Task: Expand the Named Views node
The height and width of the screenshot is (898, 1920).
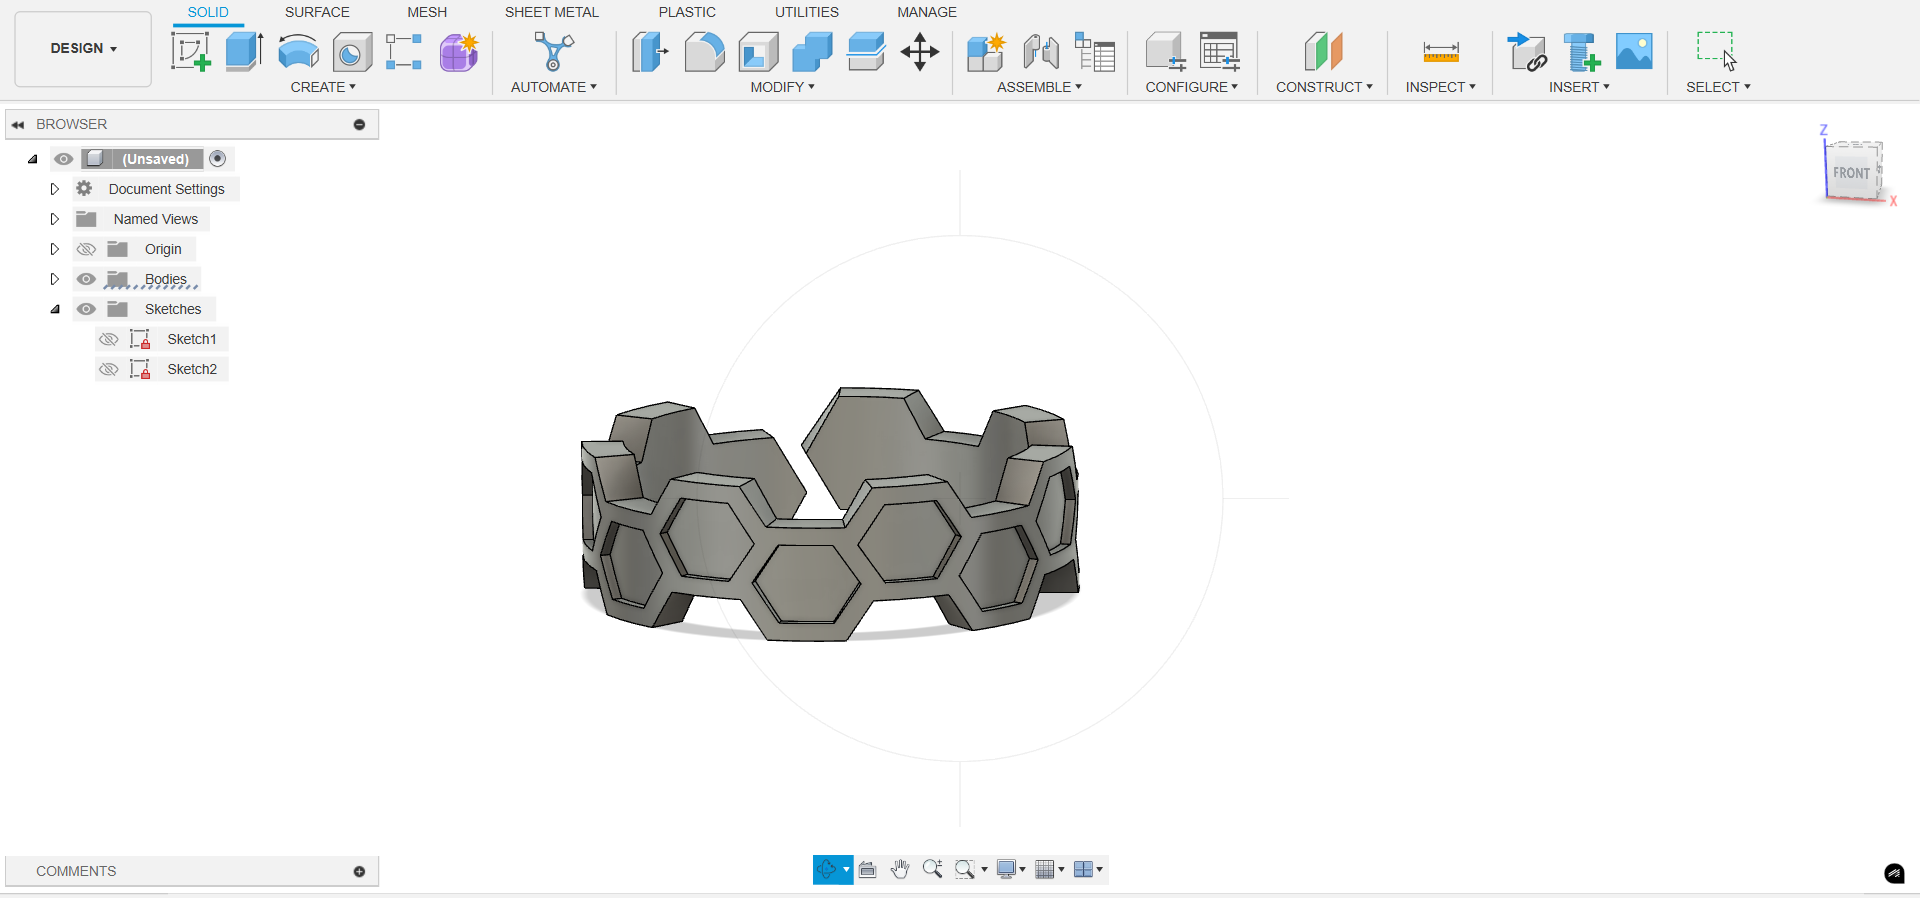Action: point(55,219)
